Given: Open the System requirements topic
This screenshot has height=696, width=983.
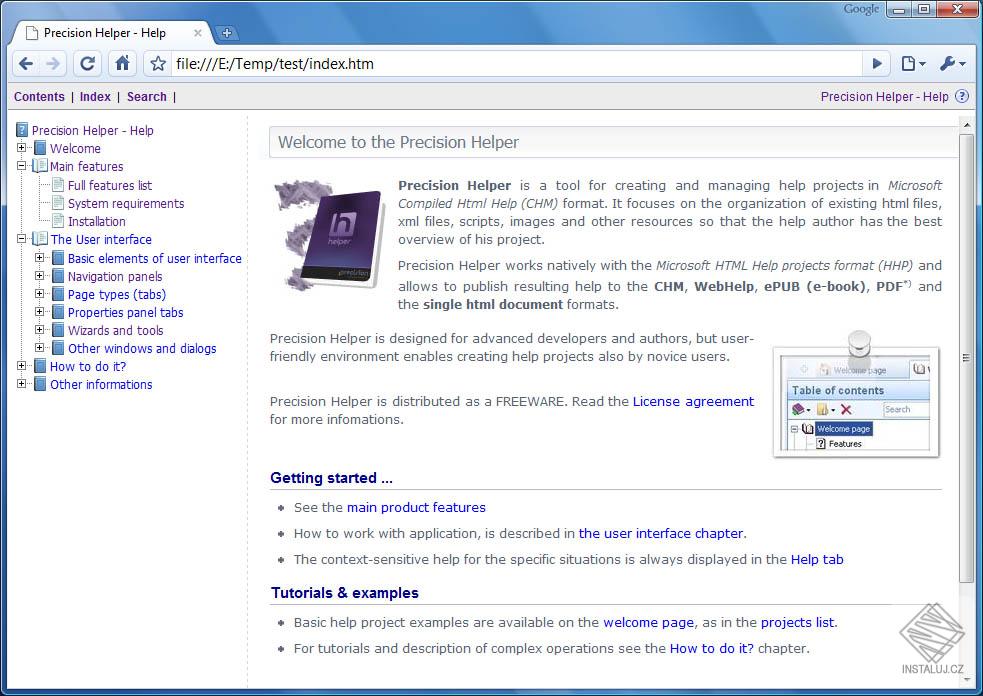Looking at the screenshot, I should point(126,203).
